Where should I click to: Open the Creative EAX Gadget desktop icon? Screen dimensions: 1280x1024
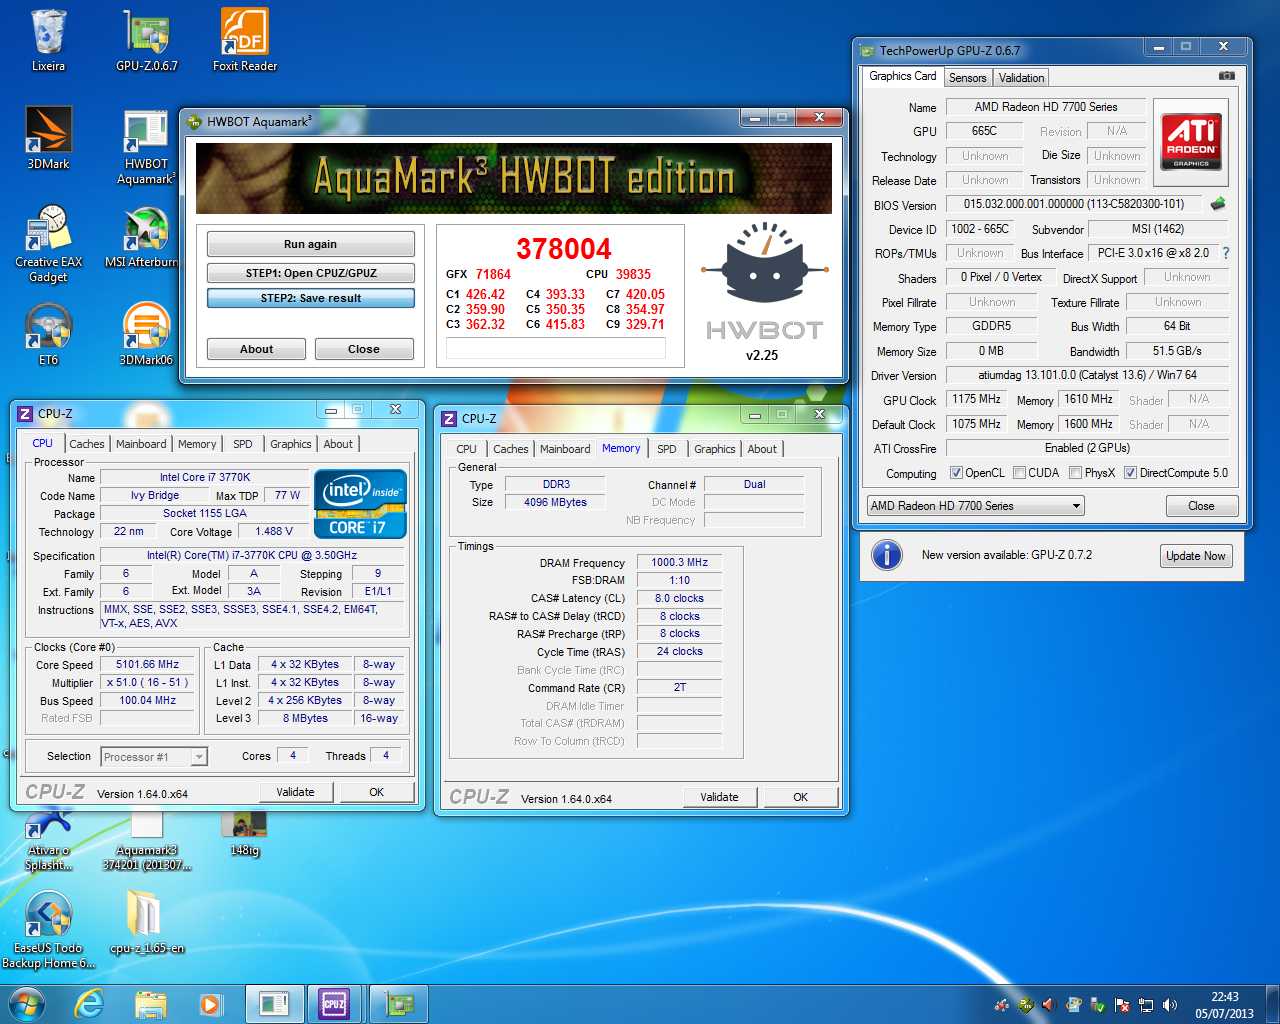point(48,243)
